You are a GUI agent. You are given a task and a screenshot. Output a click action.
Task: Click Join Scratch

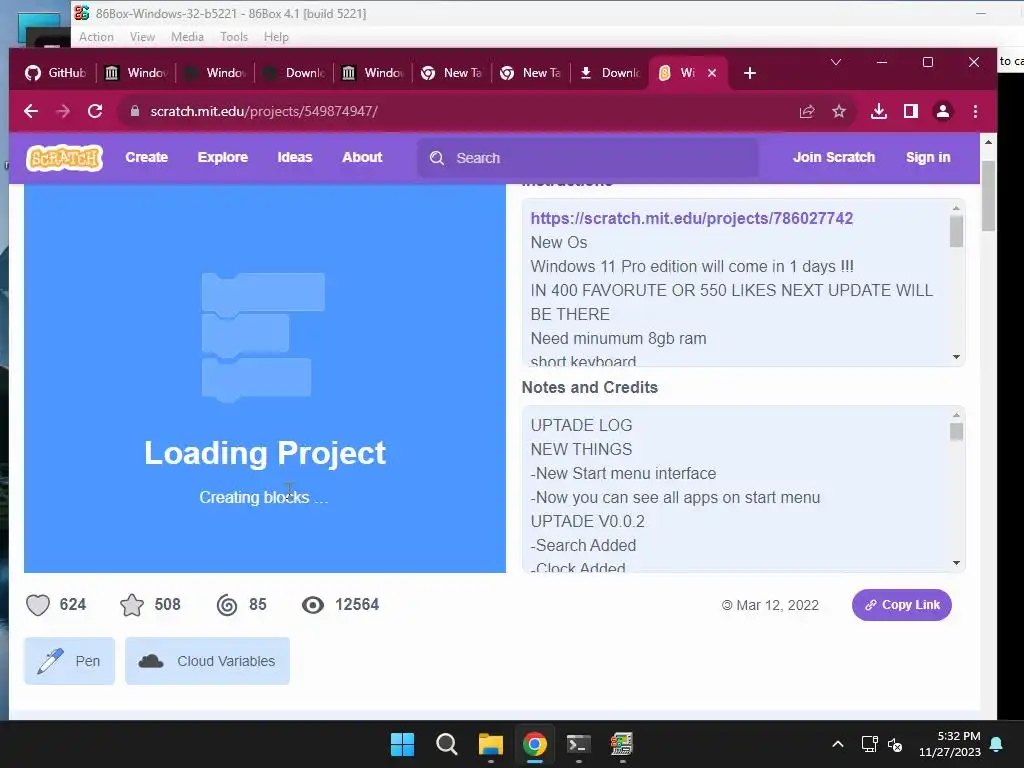pos(834,157)
